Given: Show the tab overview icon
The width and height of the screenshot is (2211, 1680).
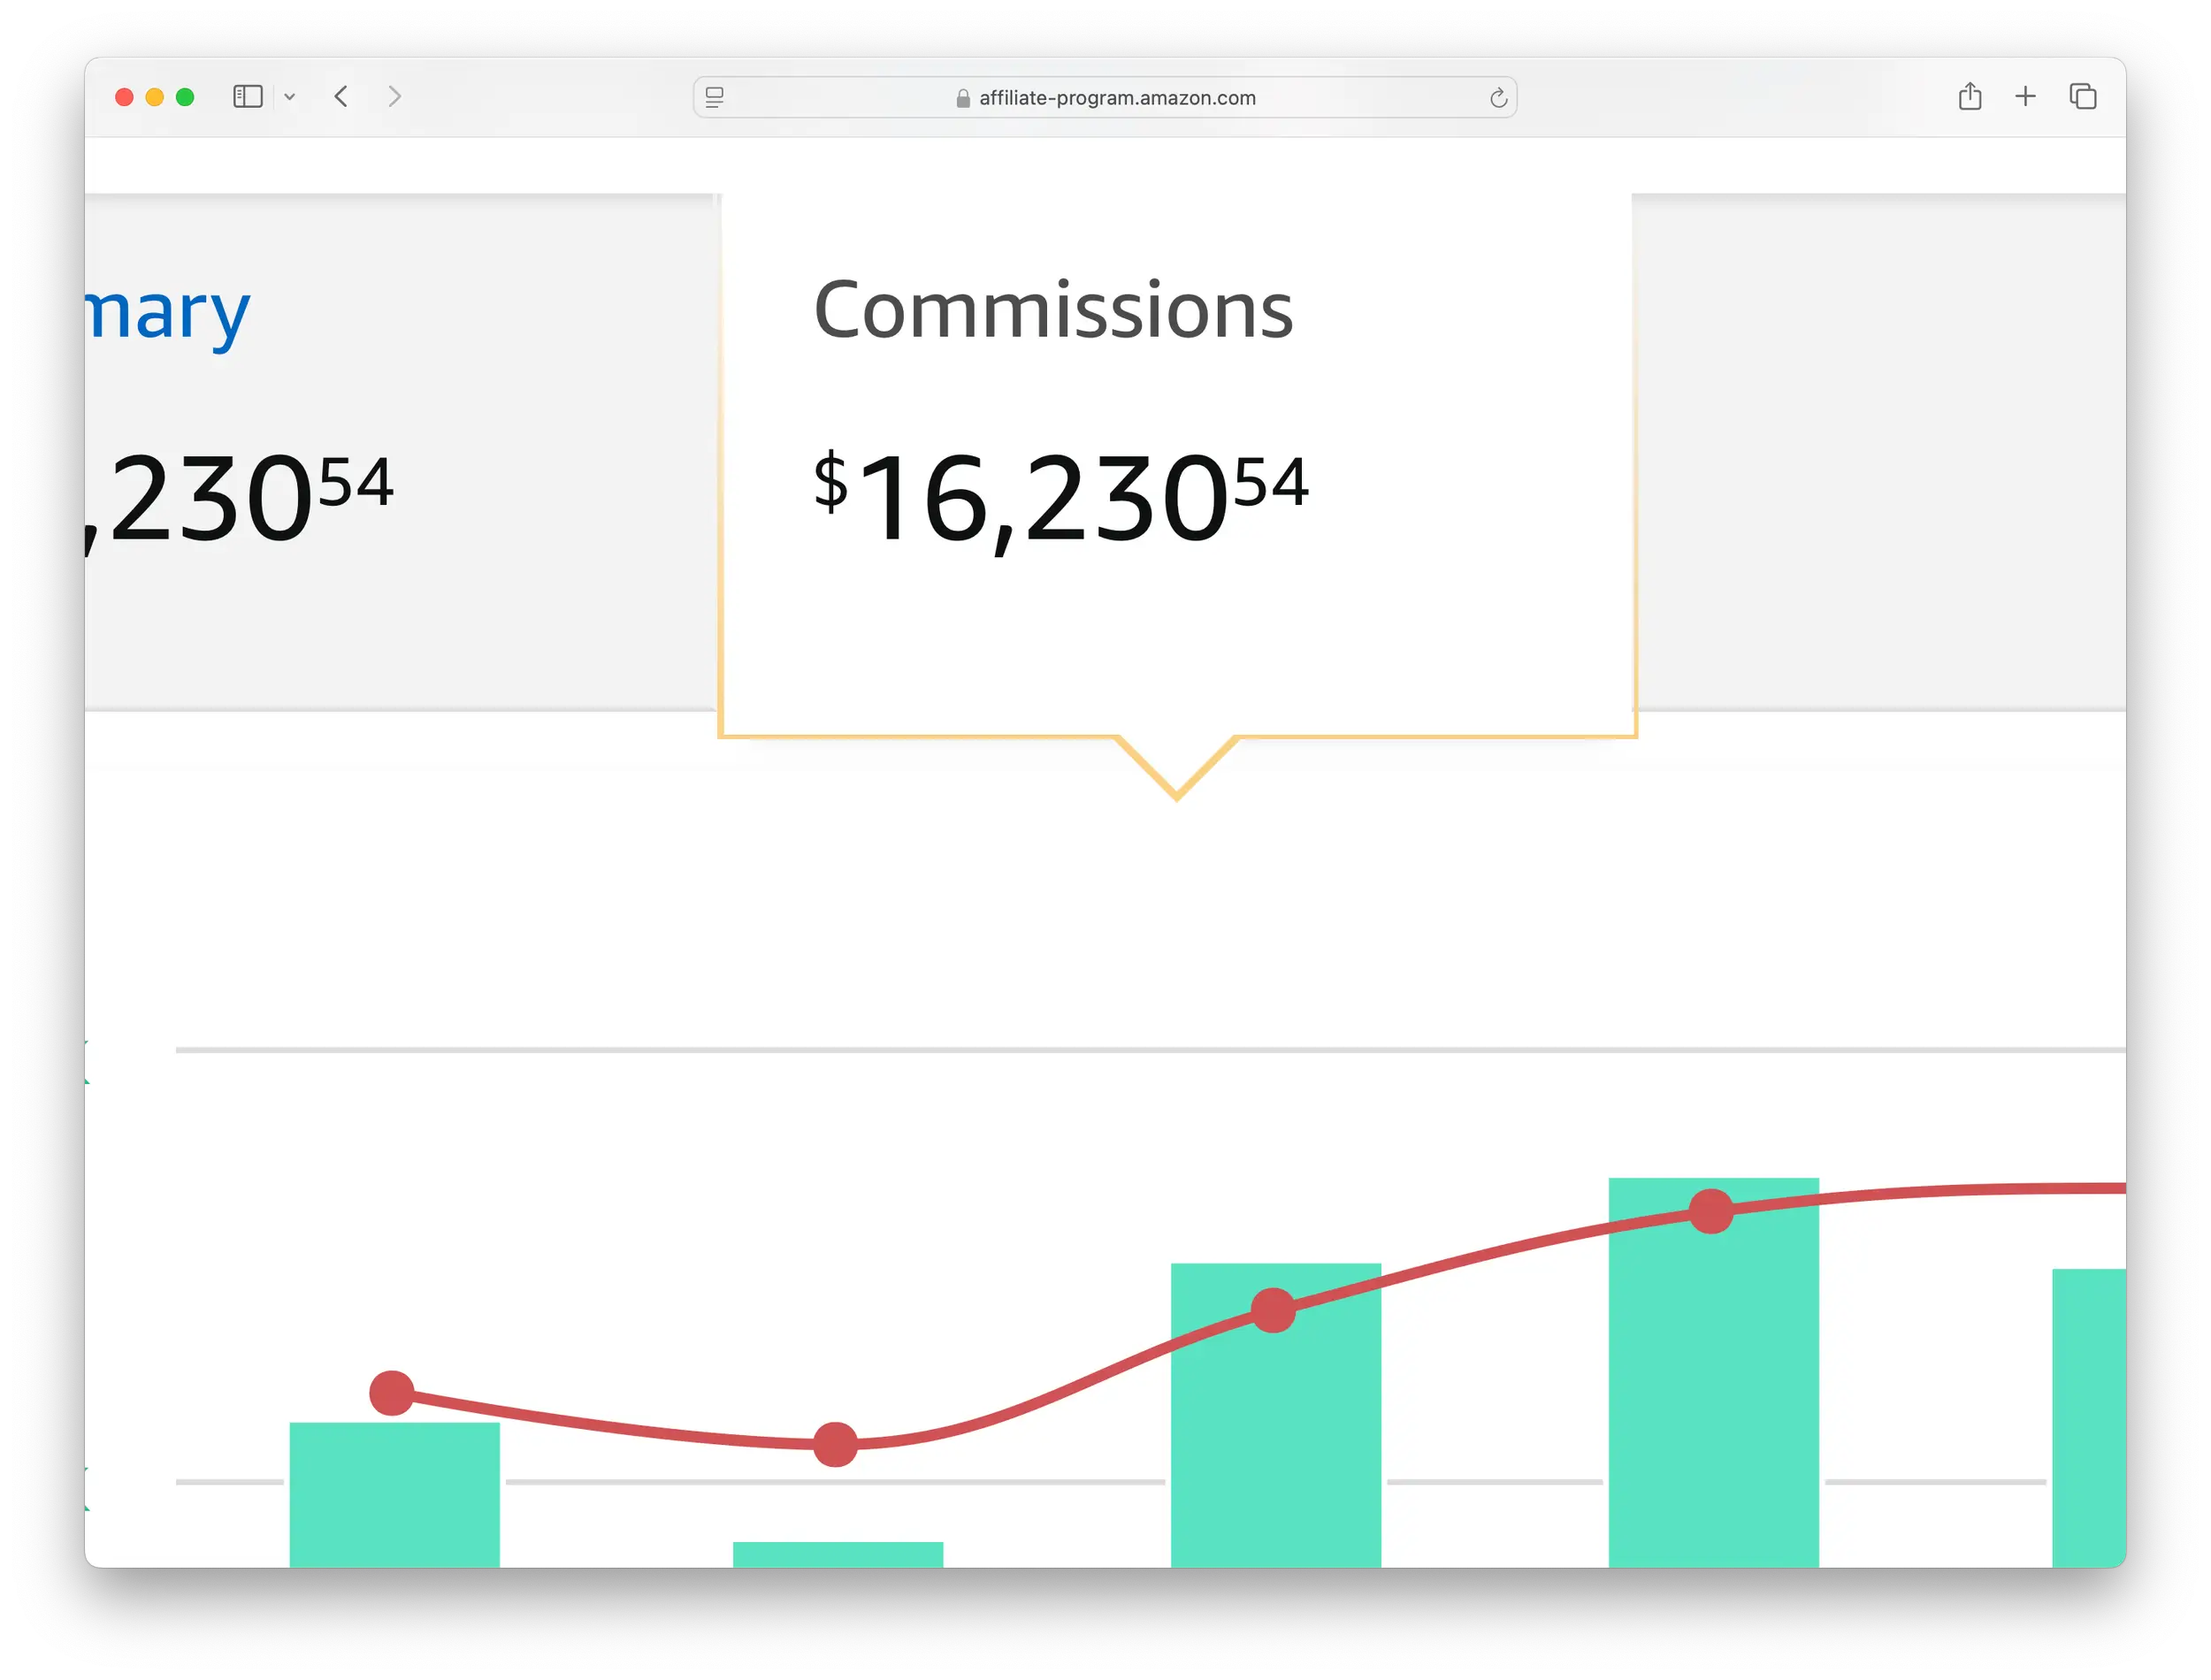Looking at the screenshot, I should (x=2082, y=97).
